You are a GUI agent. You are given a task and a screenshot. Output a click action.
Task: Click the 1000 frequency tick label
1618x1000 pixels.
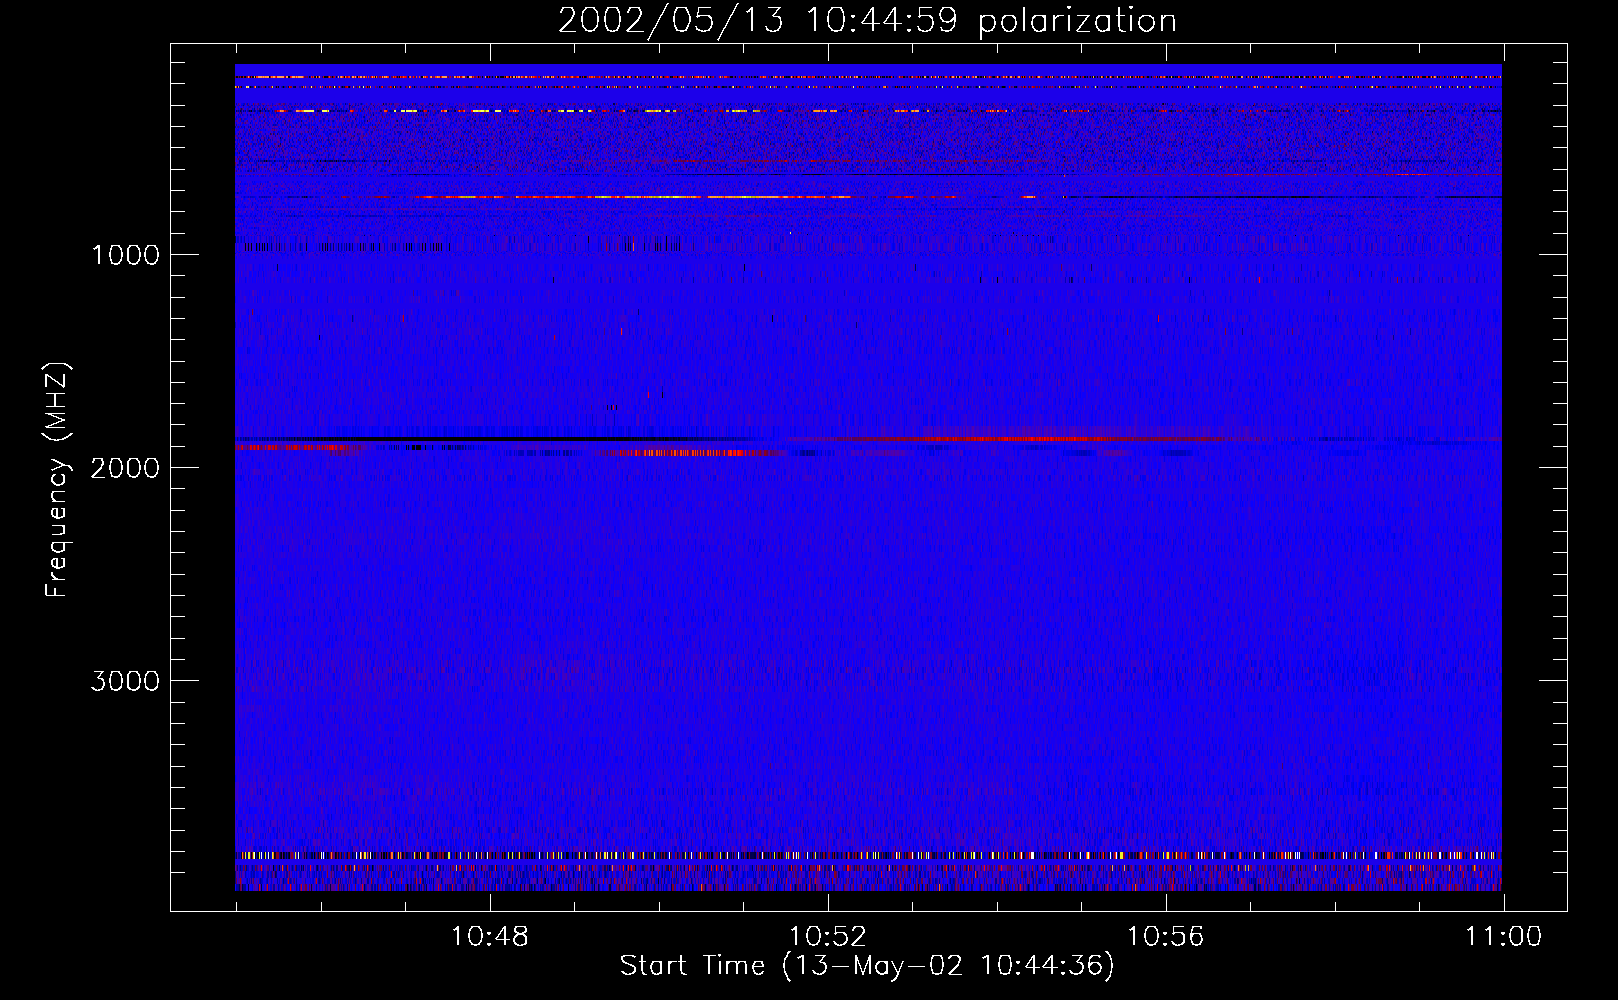tap(125, 255)
